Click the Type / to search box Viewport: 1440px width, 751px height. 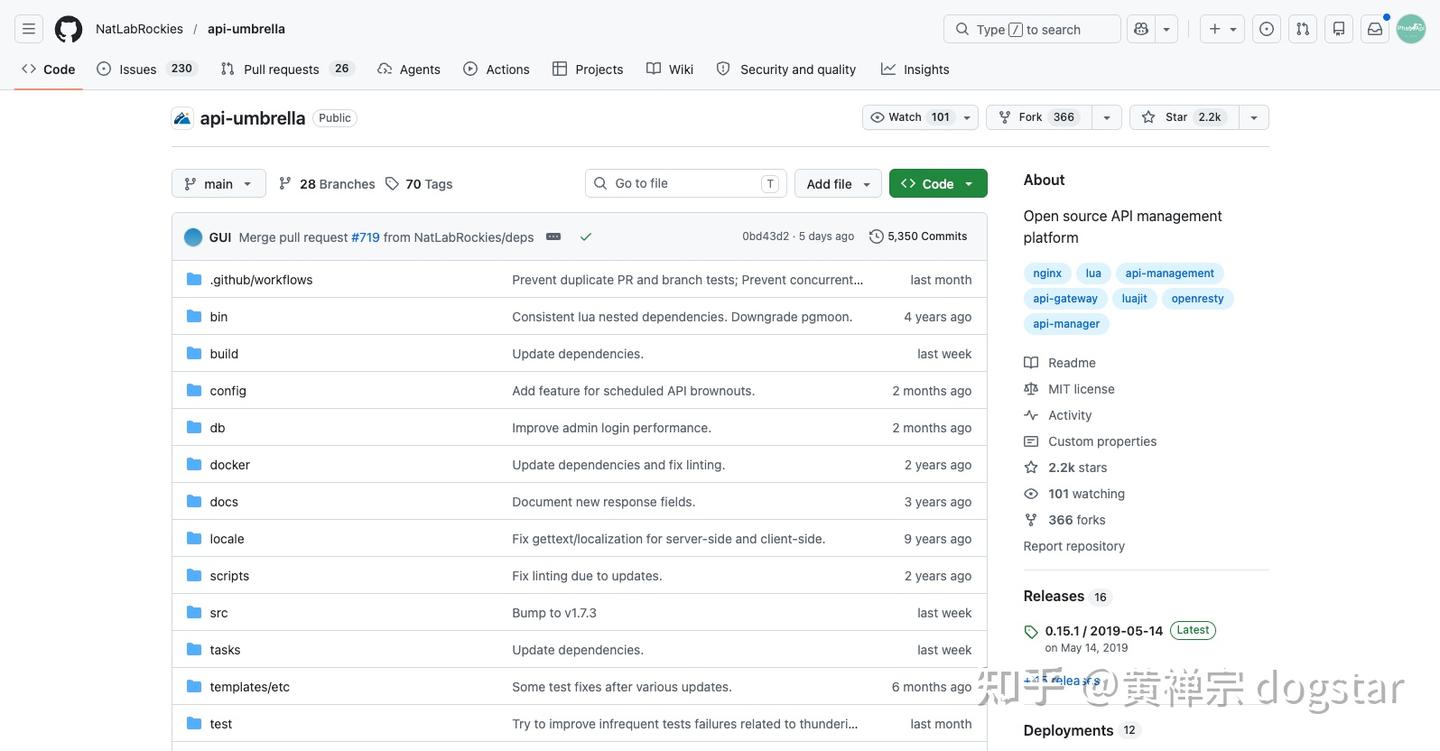1032,29
